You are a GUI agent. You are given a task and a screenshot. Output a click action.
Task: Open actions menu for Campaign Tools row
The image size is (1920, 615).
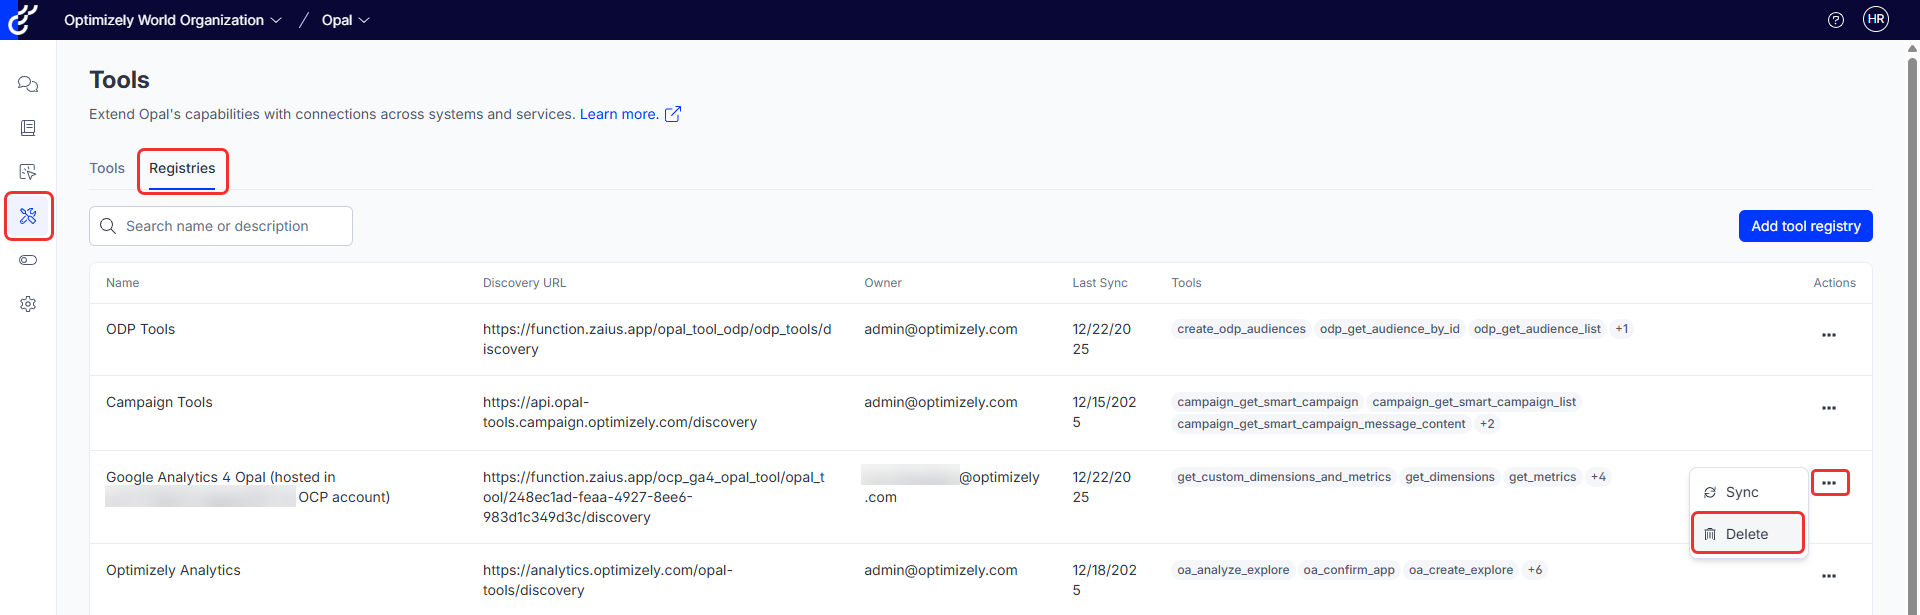(x=1828, y=408)
